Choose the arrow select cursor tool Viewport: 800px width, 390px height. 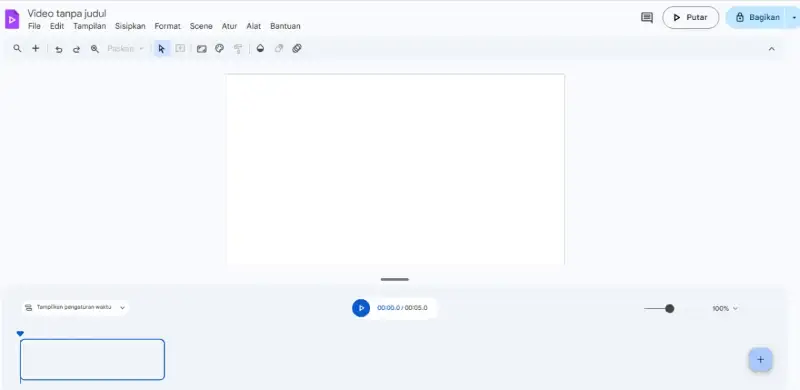coord(162,49)
